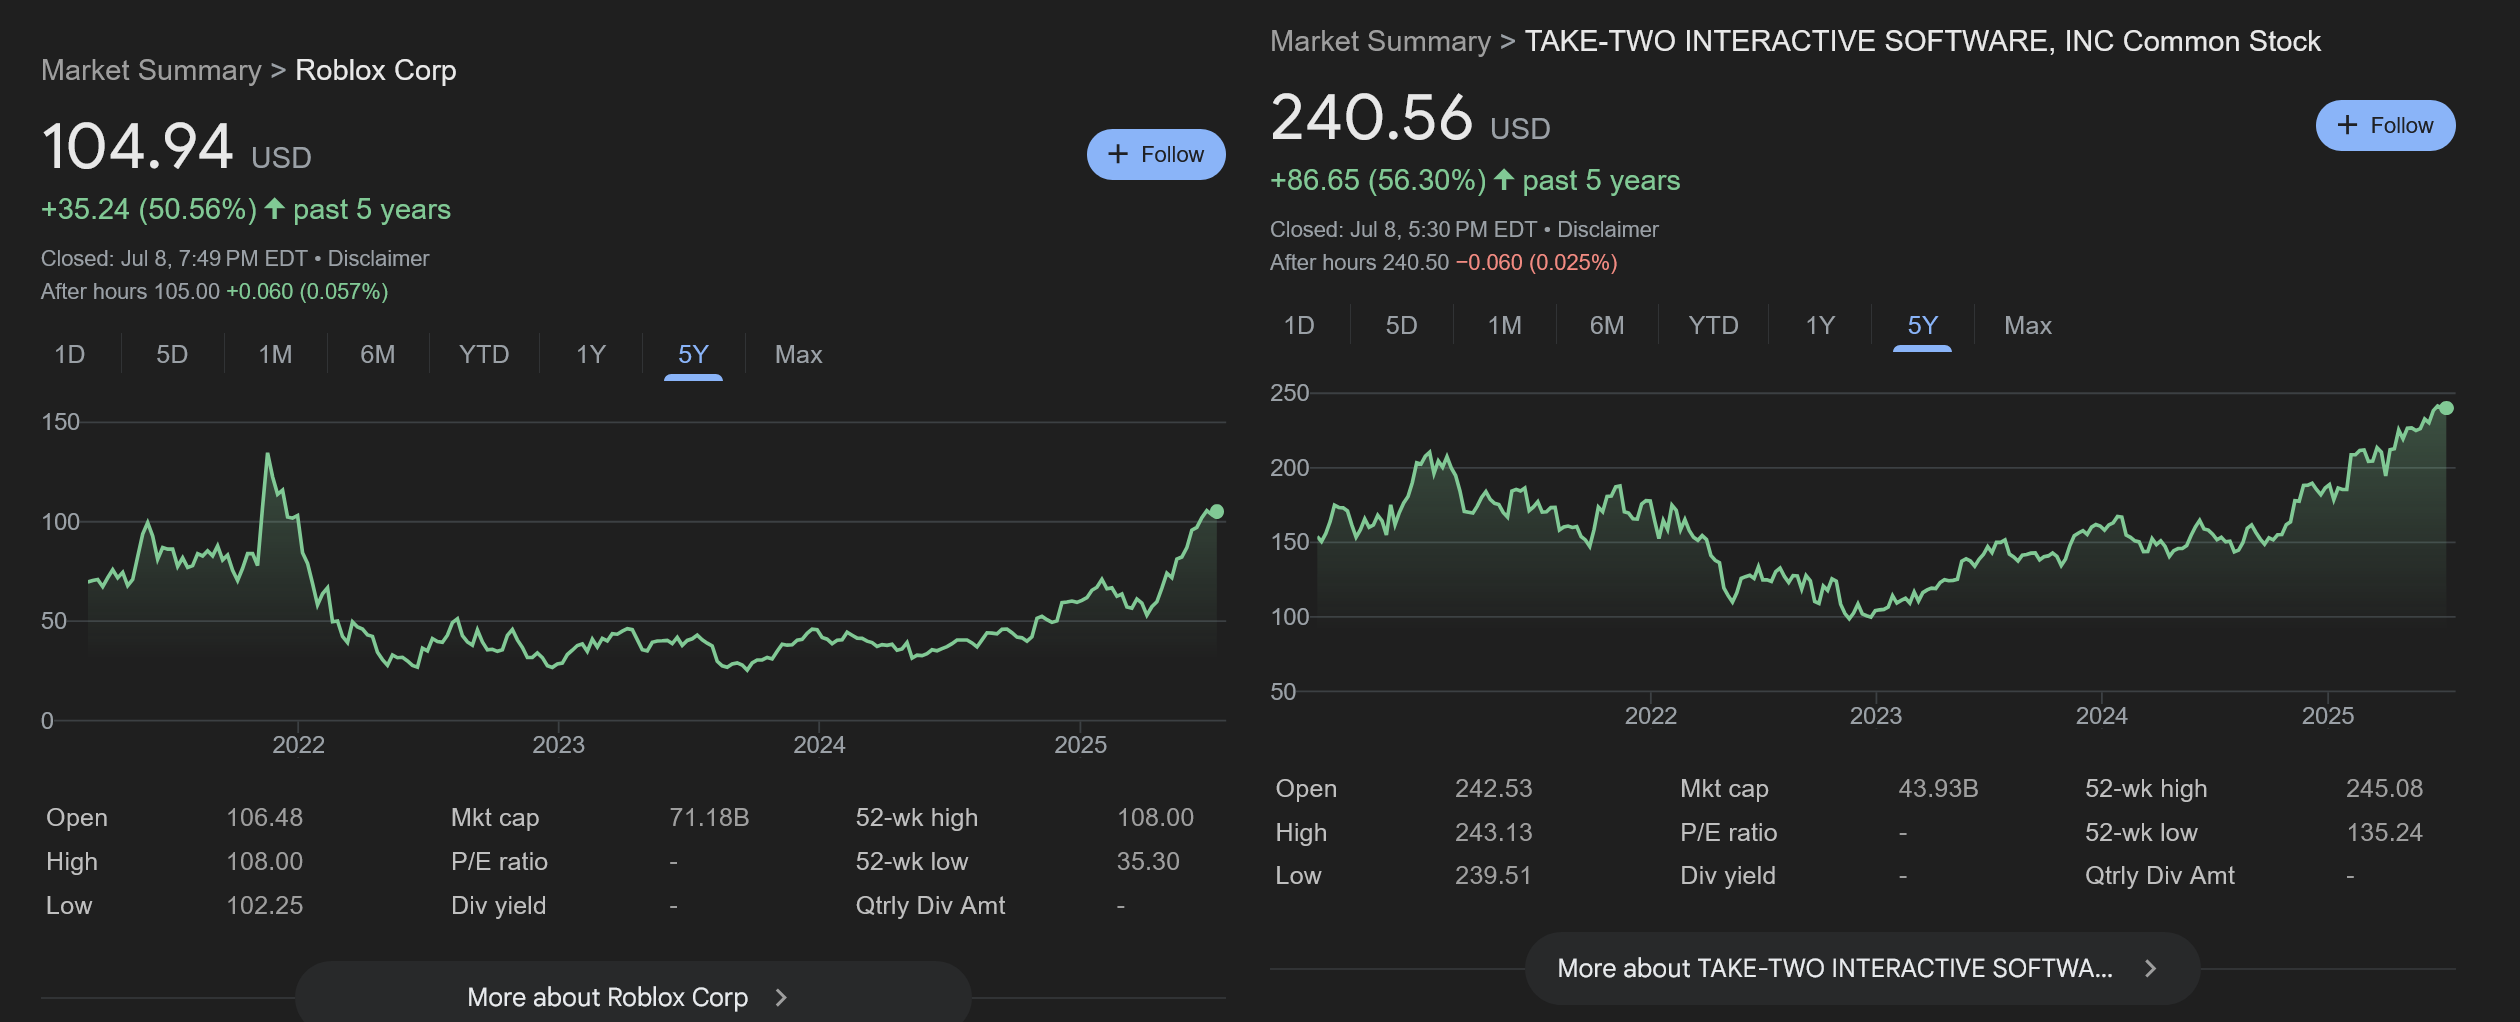Open Market Summary link above Take-Two
Screen dimensions: 2520x1022
tap(1380, 41)
